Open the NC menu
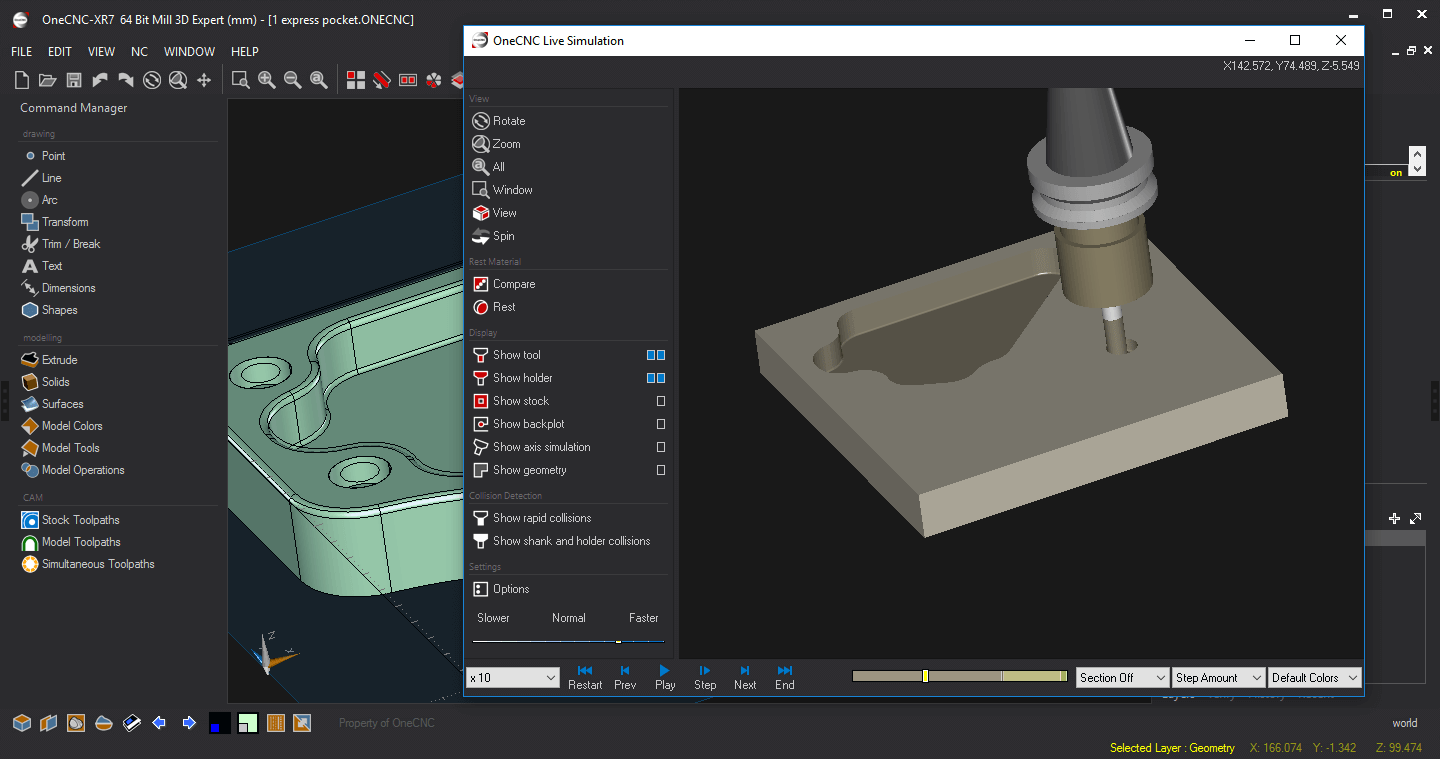This screenshot has width=1440, height=759. [139, 52]
